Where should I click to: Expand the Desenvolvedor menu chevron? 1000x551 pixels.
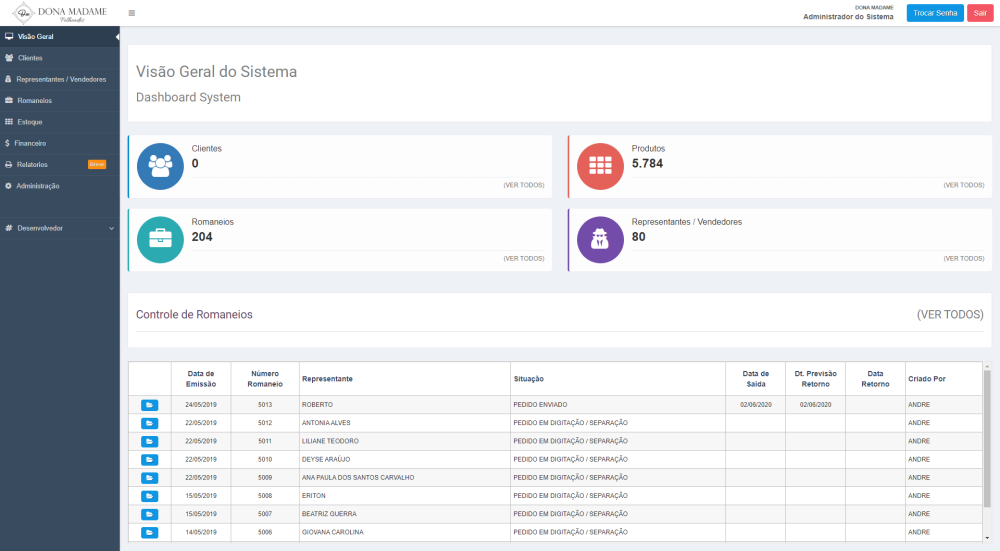click(x=112, y=228)
